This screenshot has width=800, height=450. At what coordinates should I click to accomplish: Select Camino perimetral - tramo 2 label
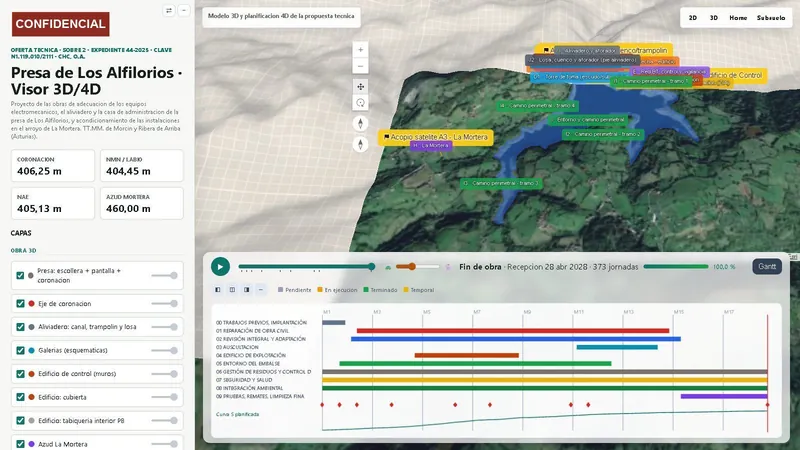(603, 134)
